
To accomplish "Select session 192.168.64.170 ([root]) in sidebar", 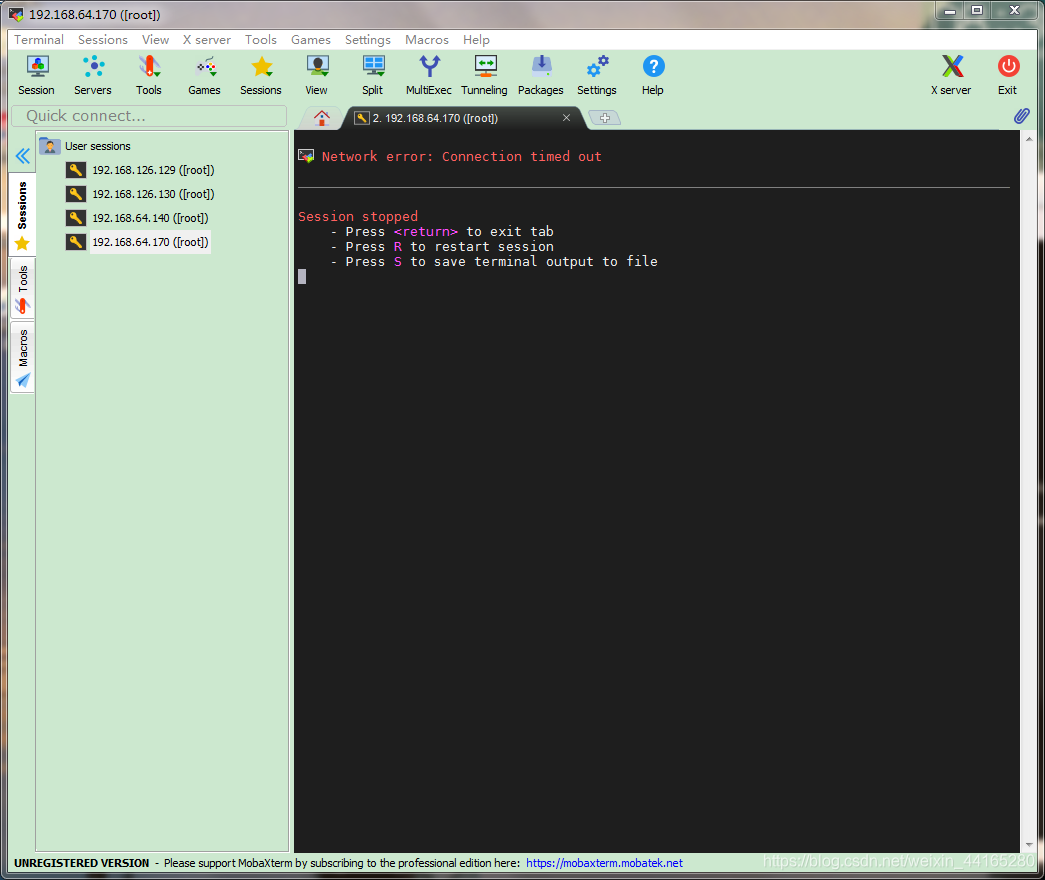I will click(x=150, y=242).
